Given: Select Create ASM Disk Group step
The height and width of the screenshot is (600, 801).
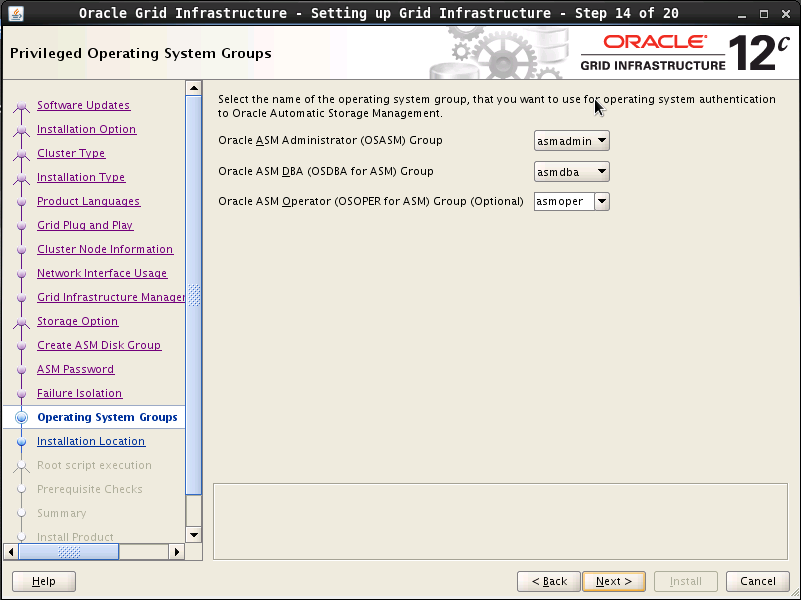Looking at the screenshot, I should (x=99, y=345).
